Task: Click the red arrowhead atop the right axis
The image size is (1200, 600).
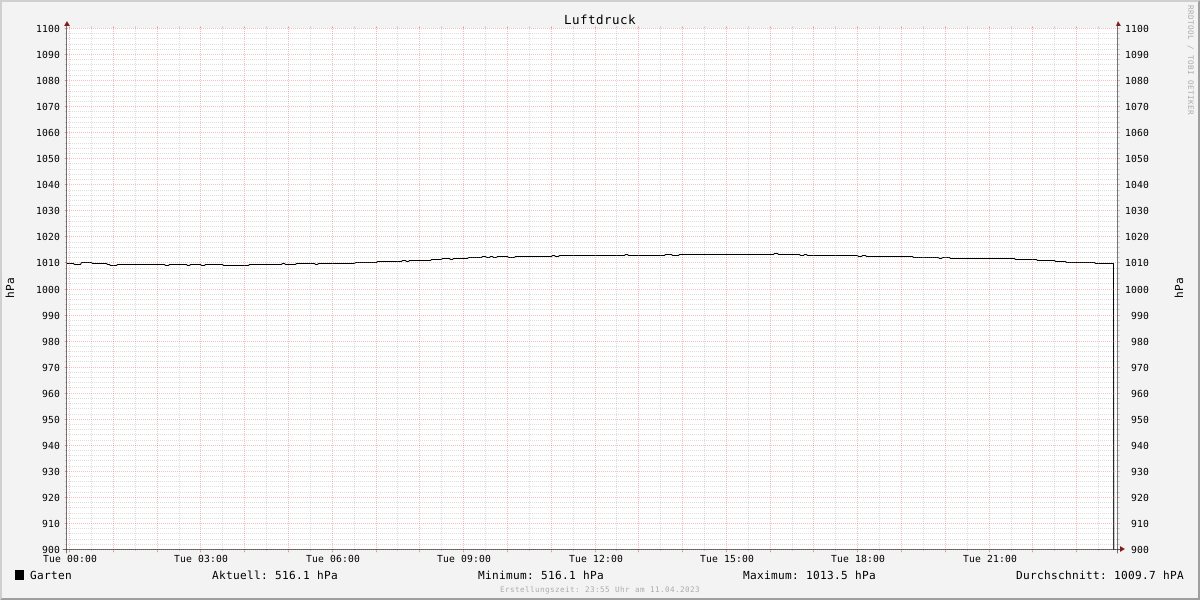Action: (1118, 23)
